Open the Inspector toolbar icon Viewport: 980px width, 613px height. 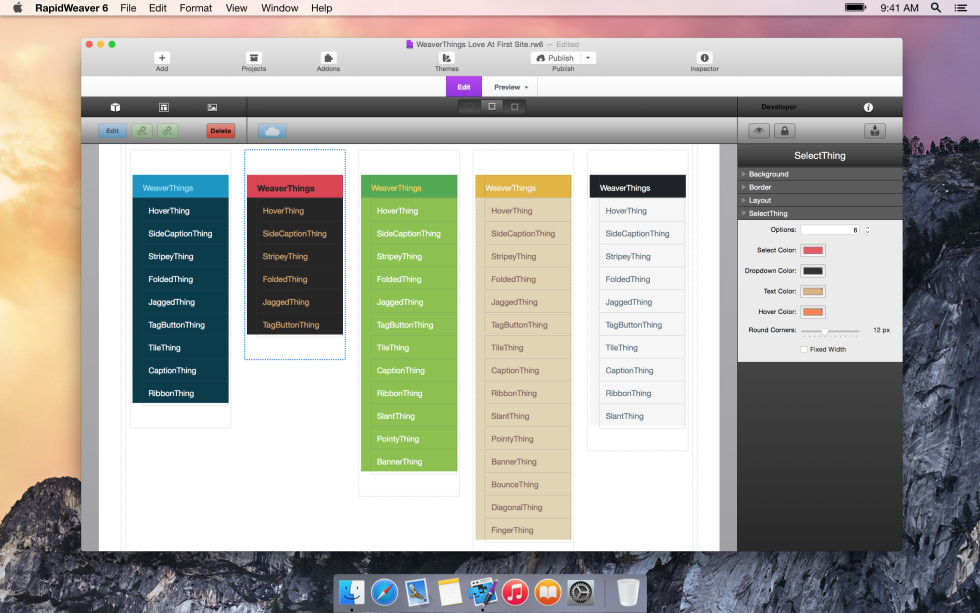704,58
